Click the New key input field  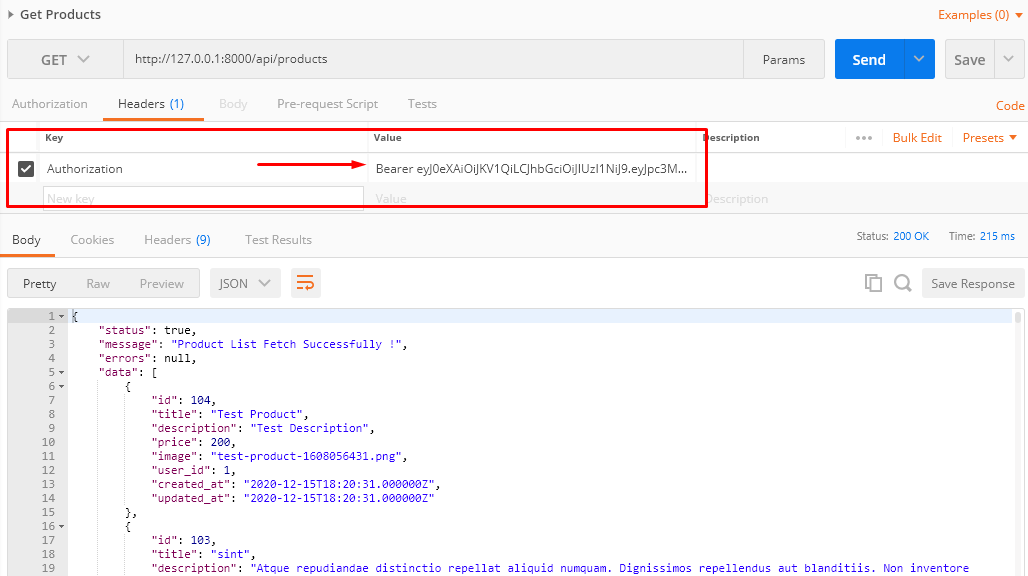click(x=203, y=198)
